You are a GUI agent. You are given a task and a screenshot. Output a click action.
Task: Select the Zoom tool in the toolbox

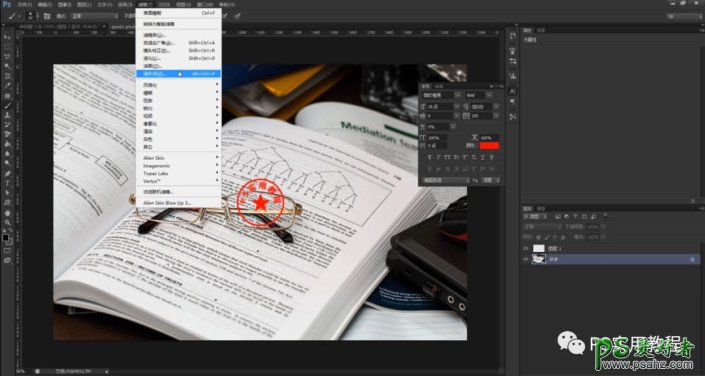[x=7, y=222]
